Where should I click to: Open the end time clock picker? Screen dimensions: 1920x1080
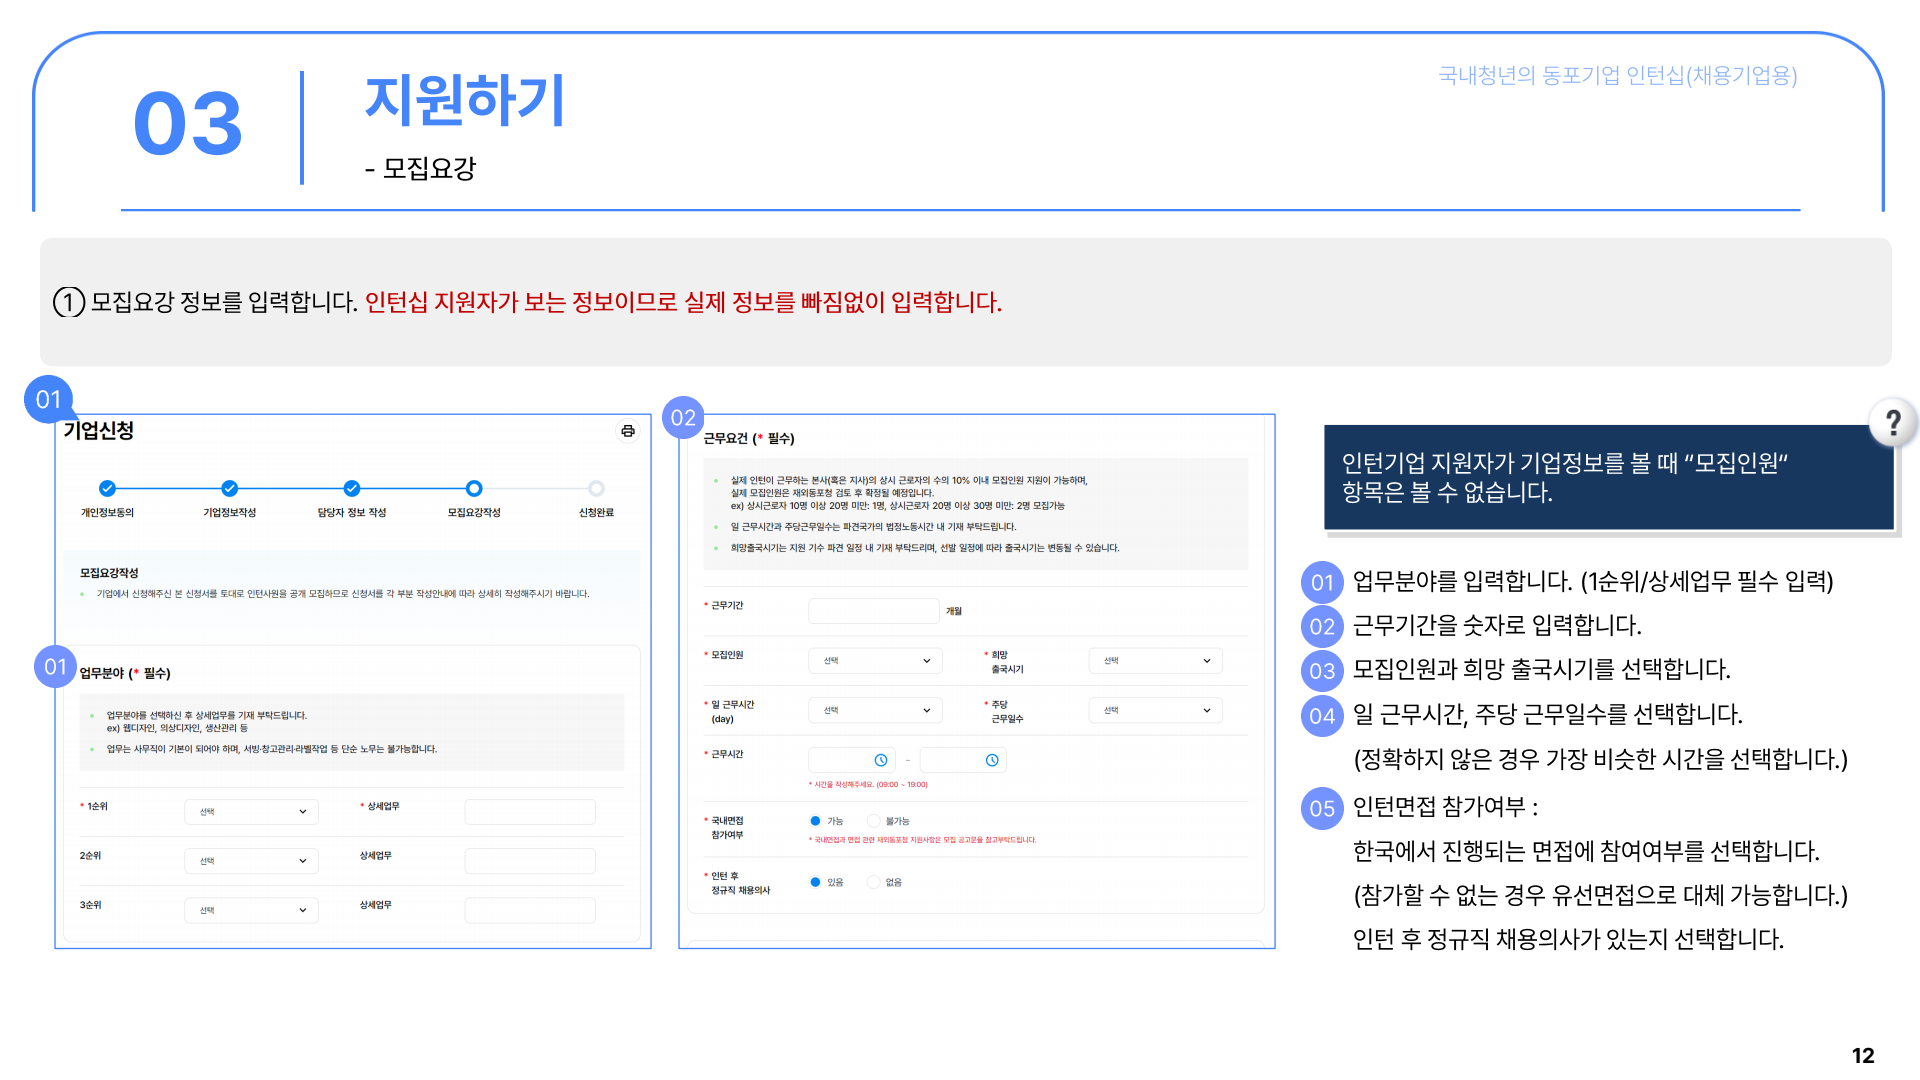(992, 760)
